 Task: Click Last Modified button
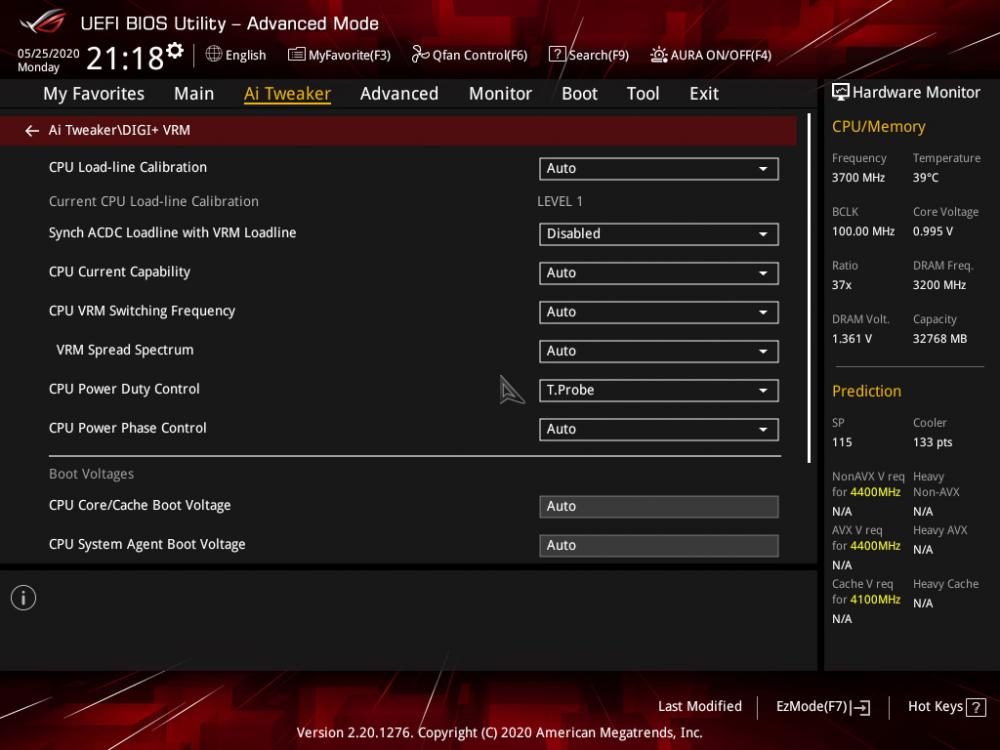pyautogui.click(x=700, y=707)
